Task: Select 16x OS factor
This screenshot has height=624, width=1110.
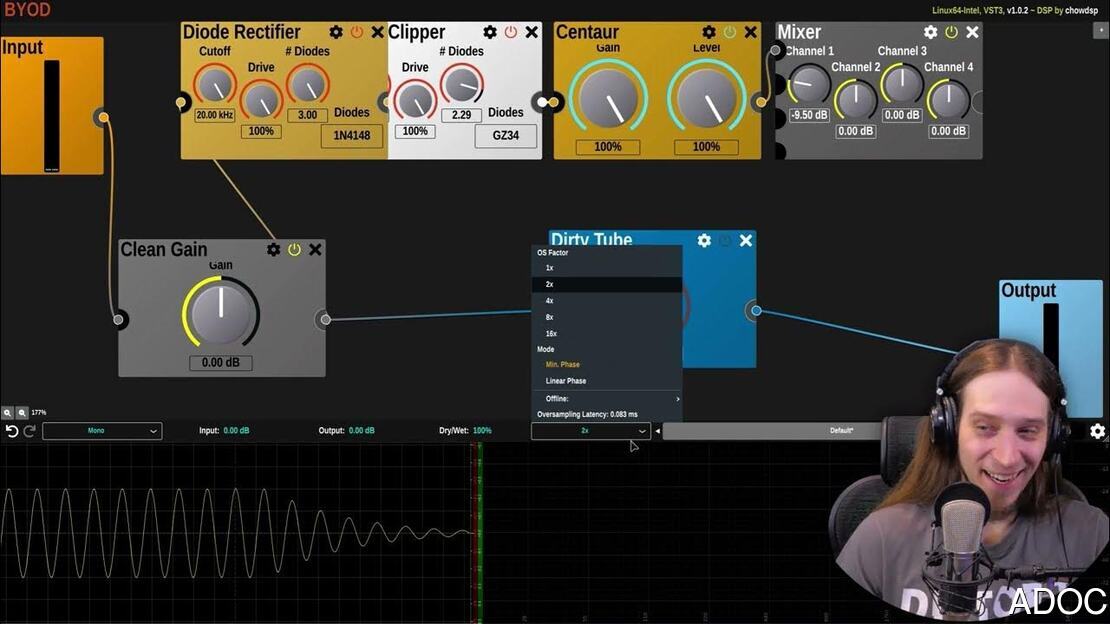Action: click(607, 334)
